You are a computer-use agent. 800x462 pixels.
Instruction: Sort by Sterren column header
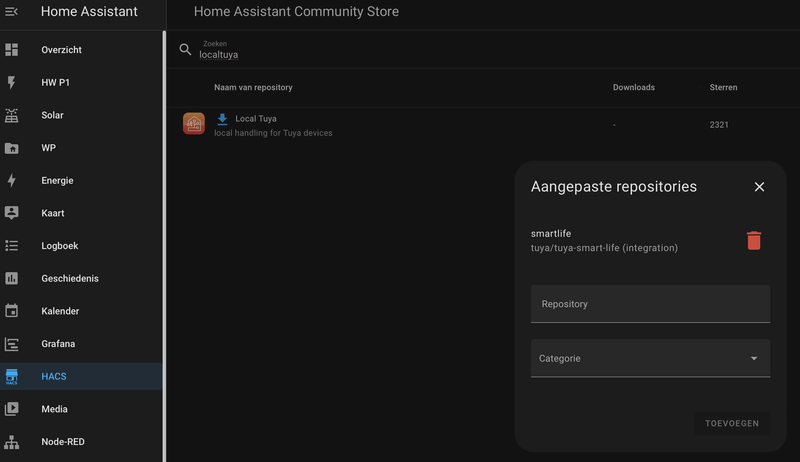tap(723, 87)
